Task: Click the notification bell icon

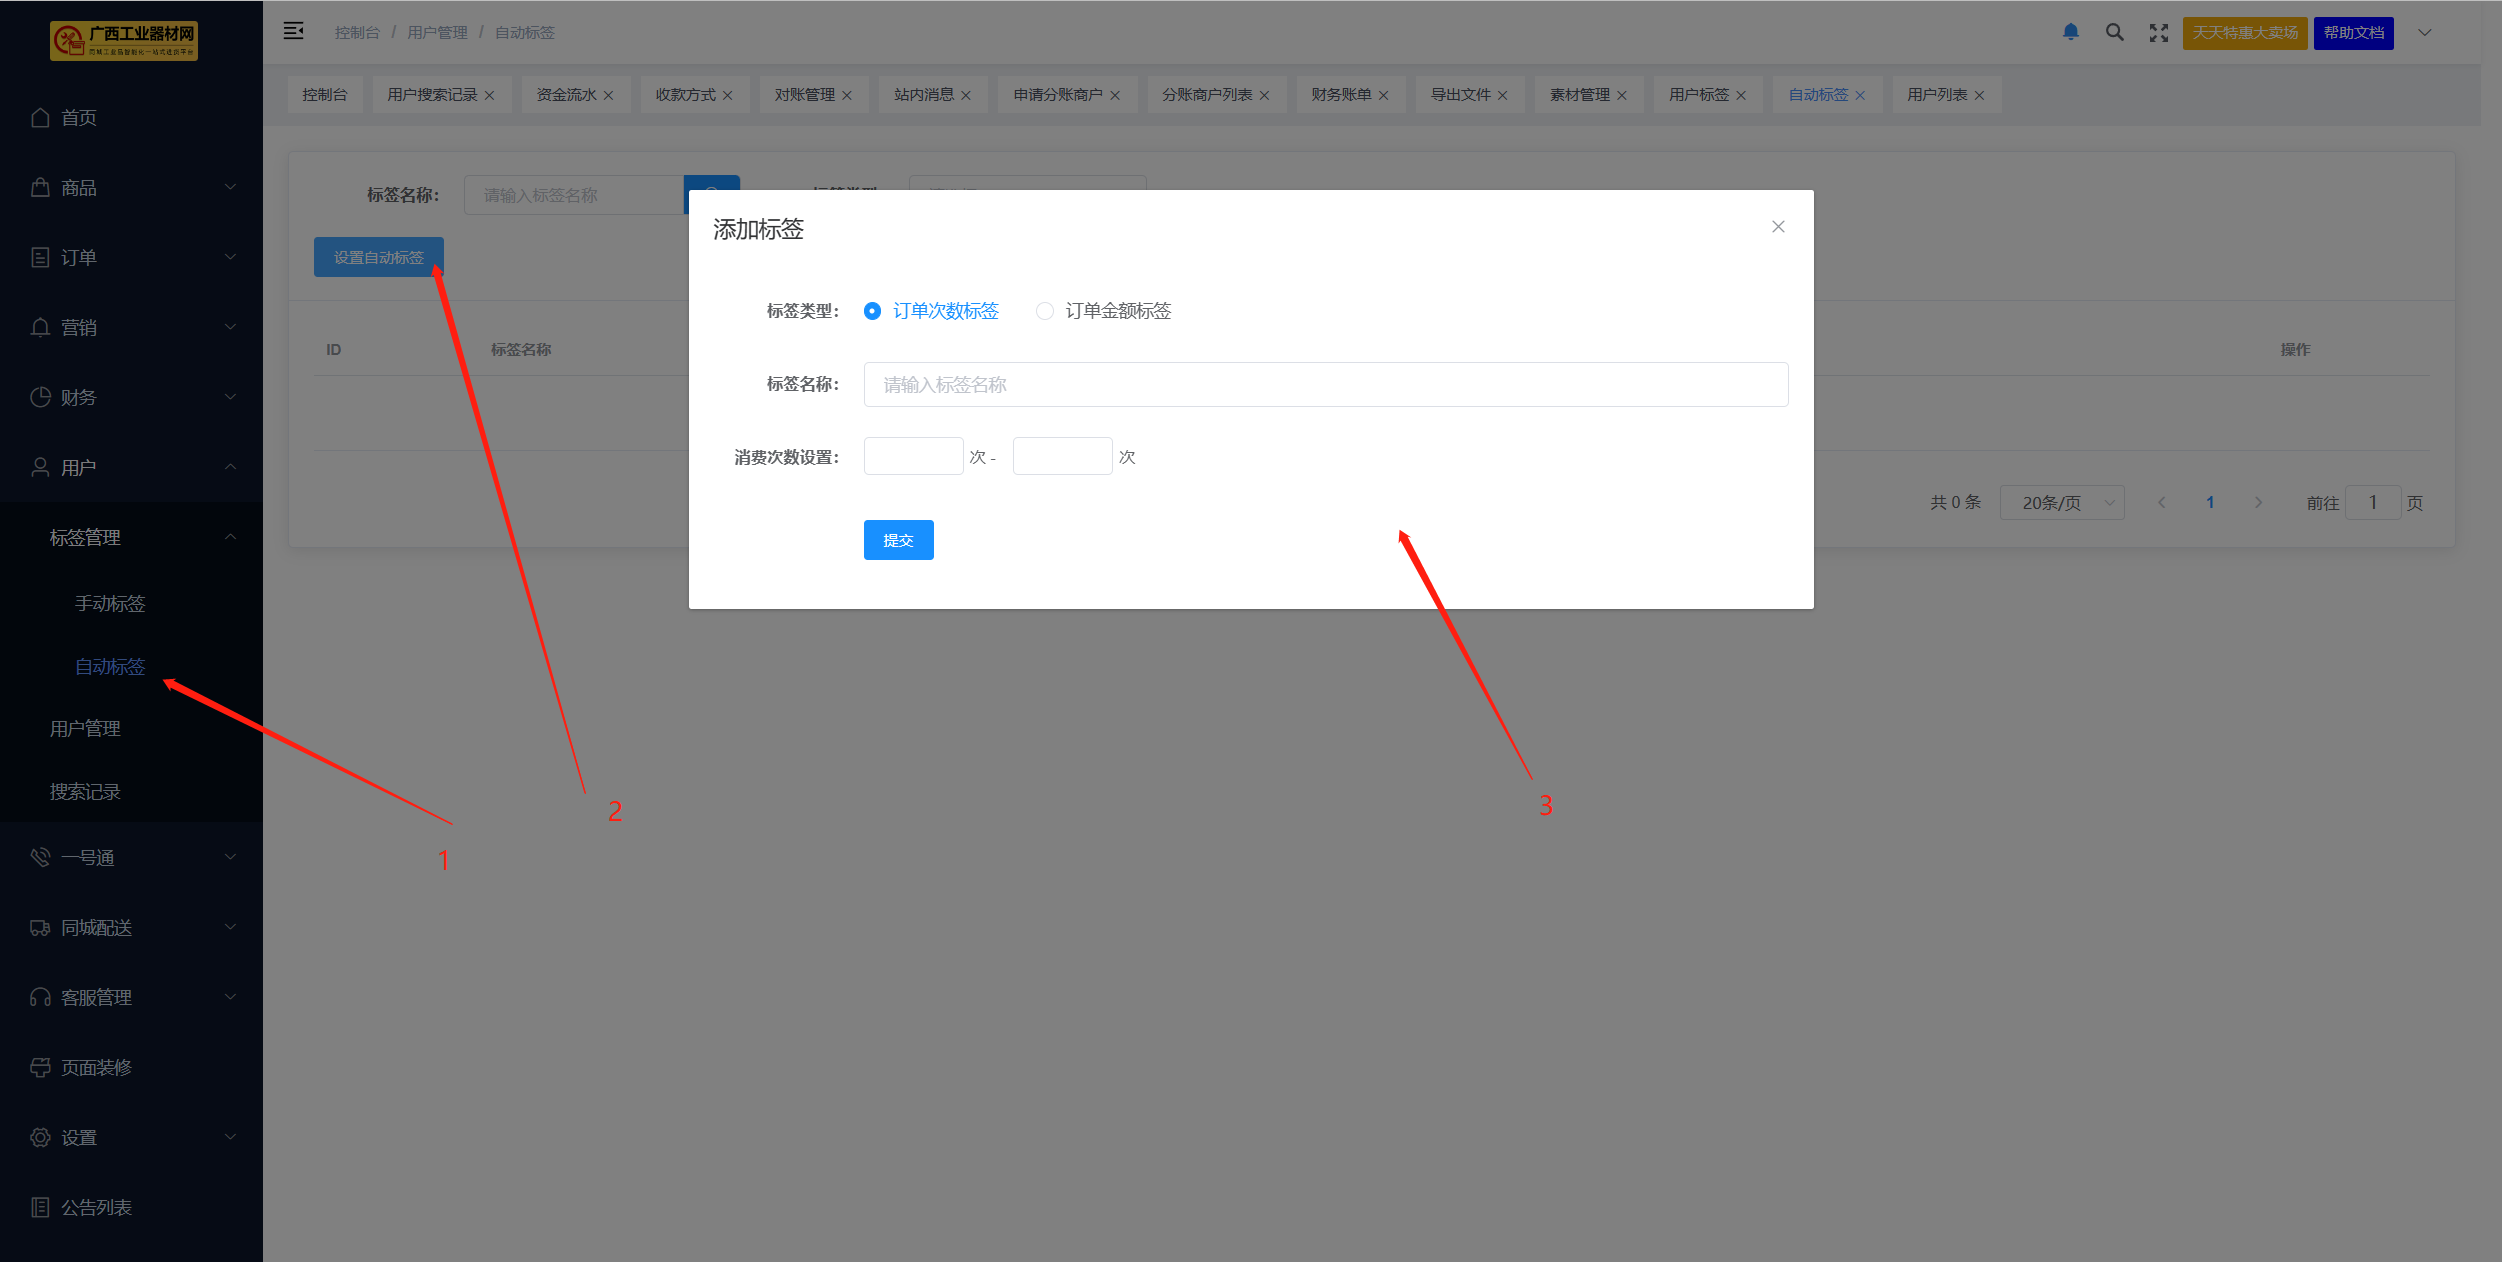Action: click(2070, 32)
